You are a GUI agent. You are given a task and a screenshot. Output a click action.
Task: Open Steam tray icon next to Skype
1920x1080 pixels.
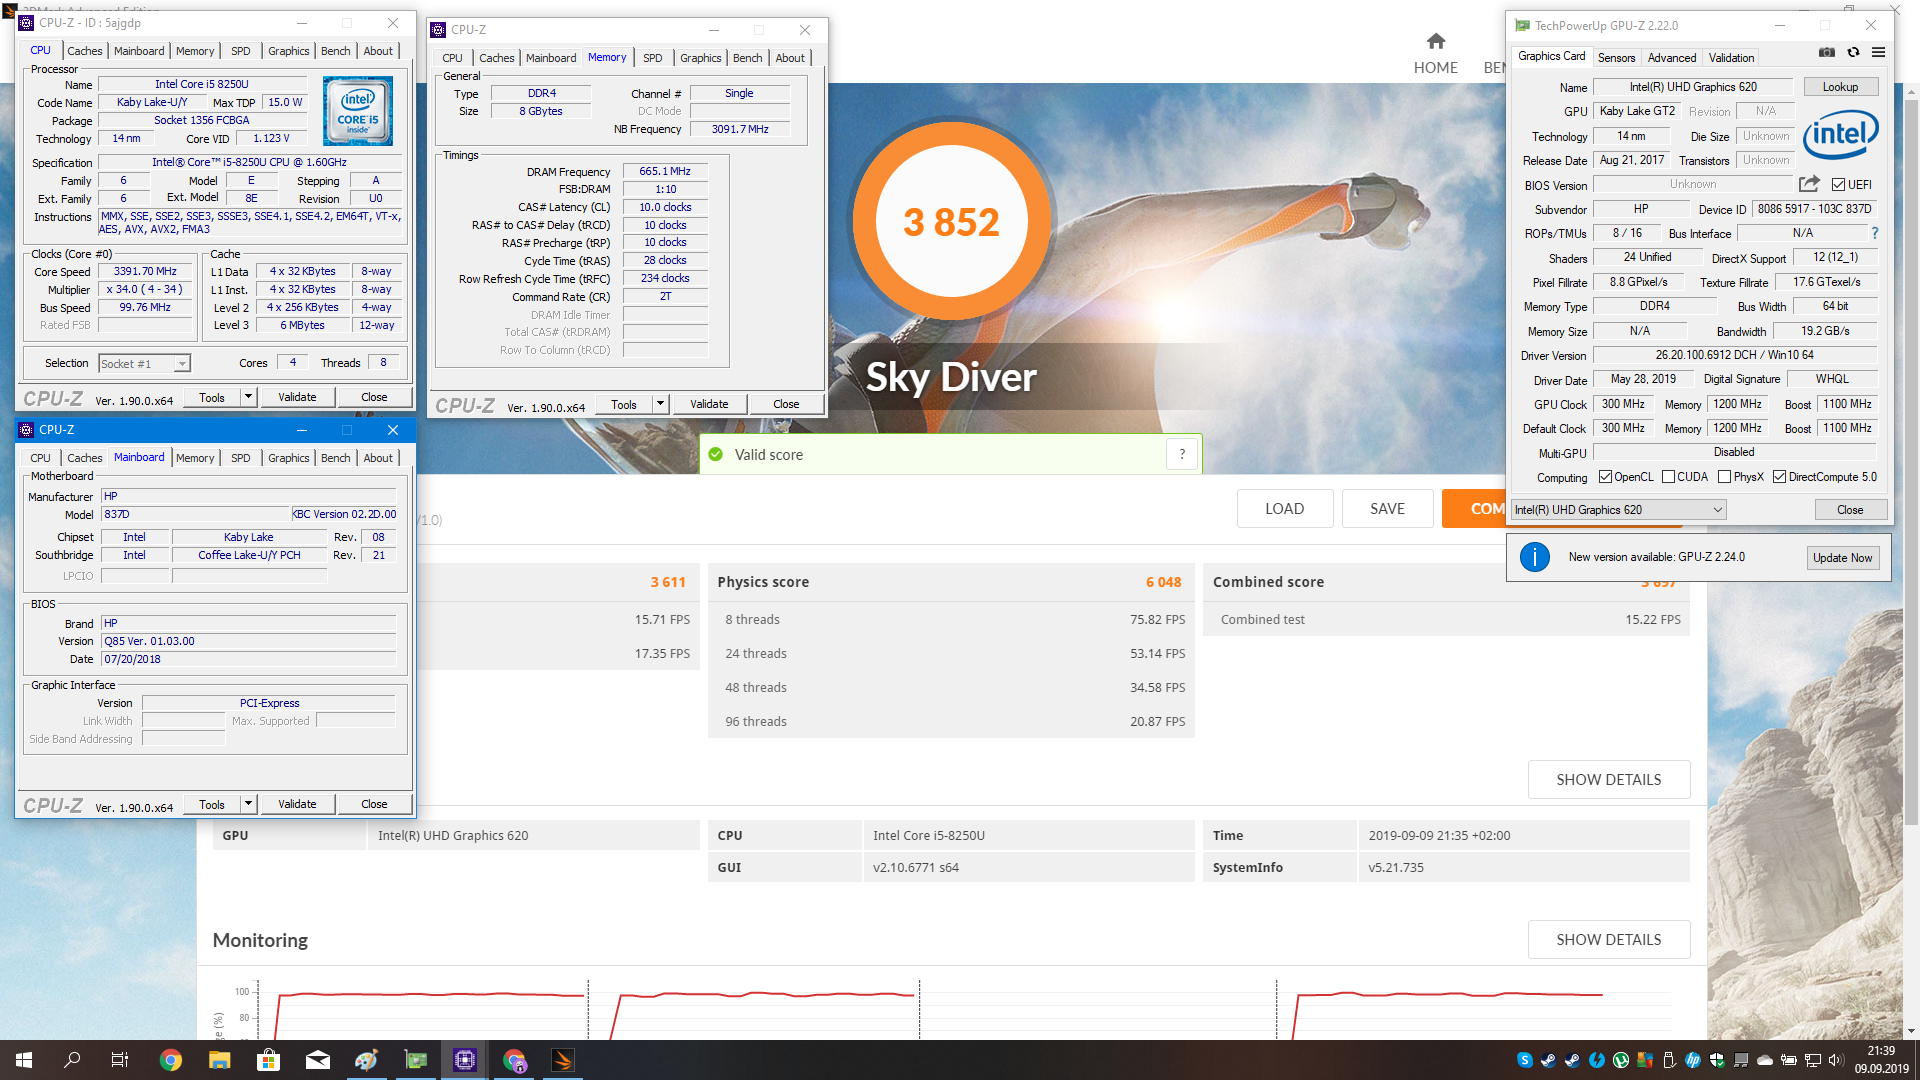(x=1548, y=1060)
